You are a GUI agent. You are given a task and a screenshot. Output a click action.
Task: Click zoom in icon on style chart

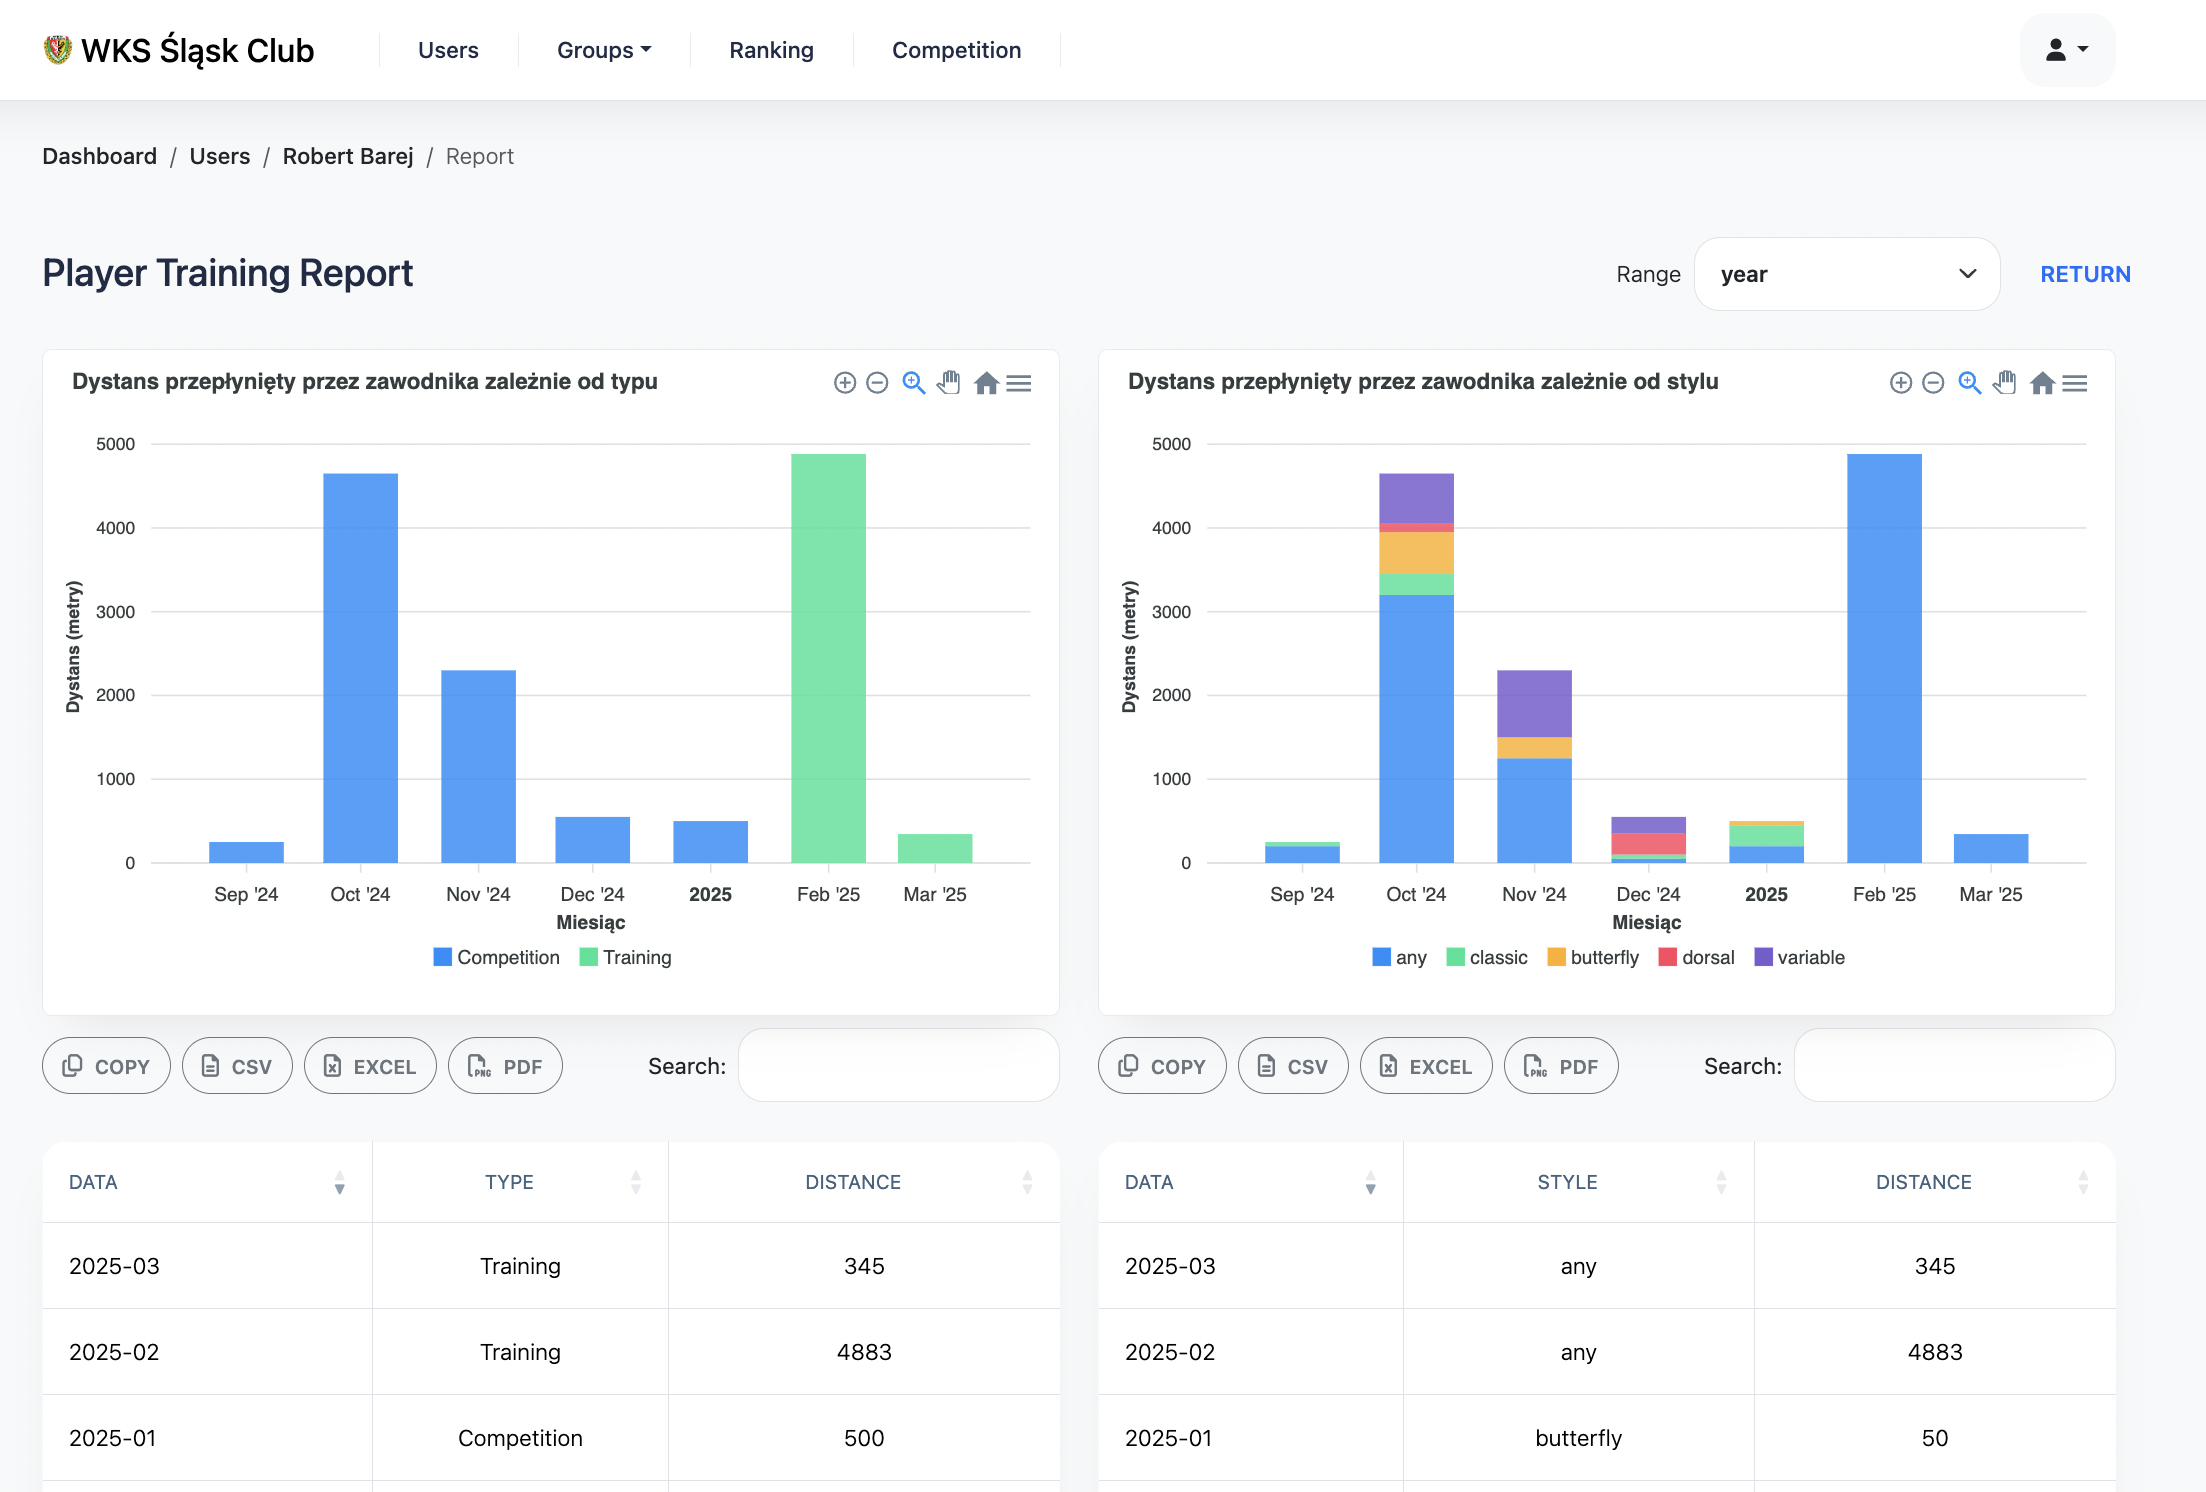click(1901, 383)
